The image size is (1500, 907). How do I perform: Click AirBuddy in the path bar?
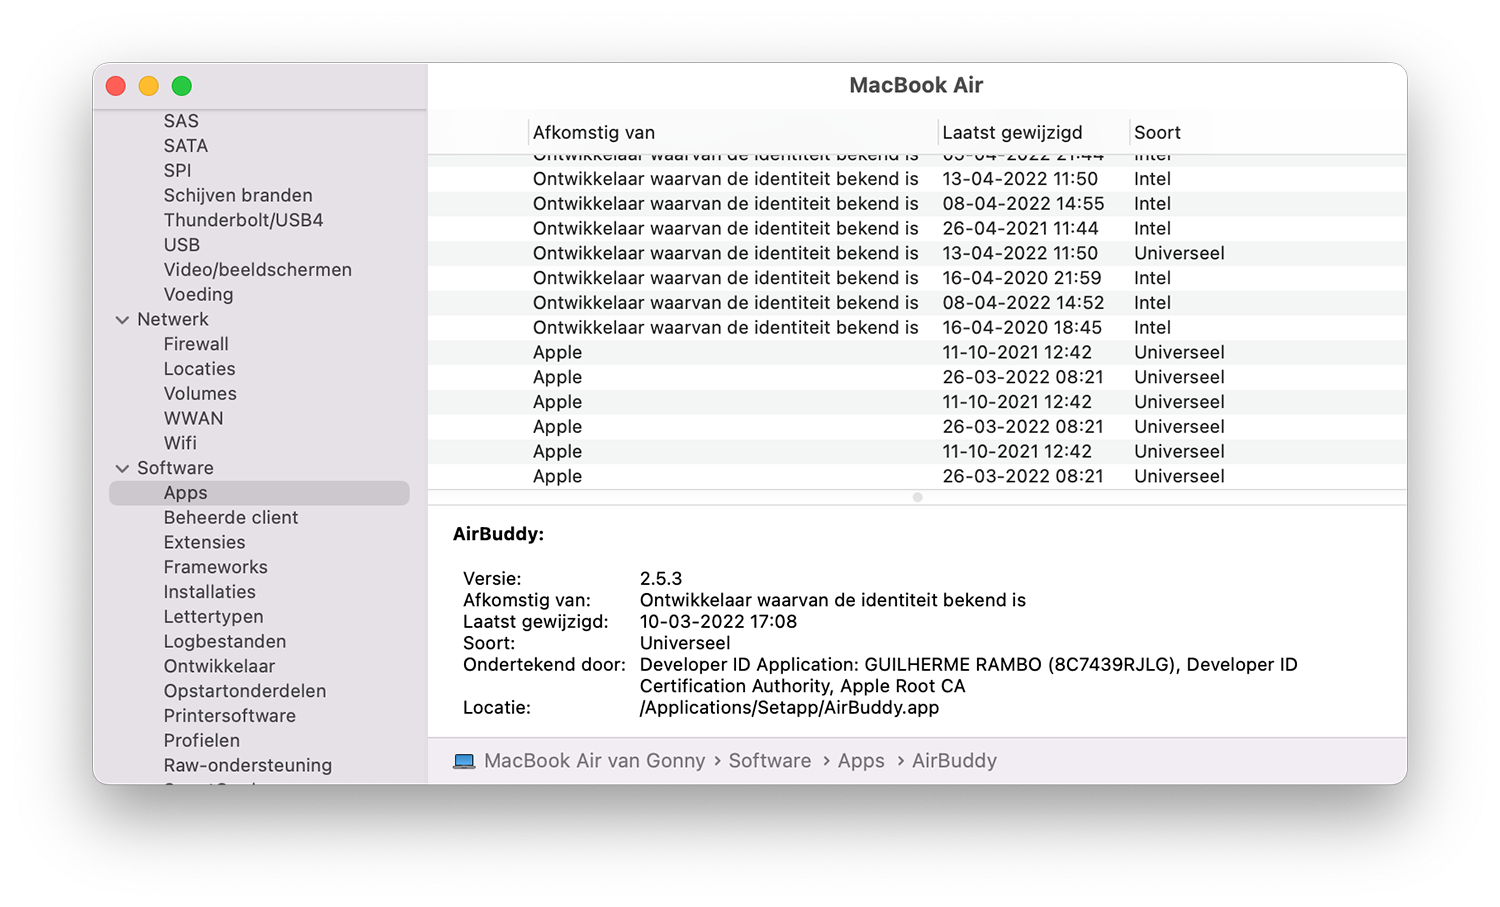click(x=954, y=761)
